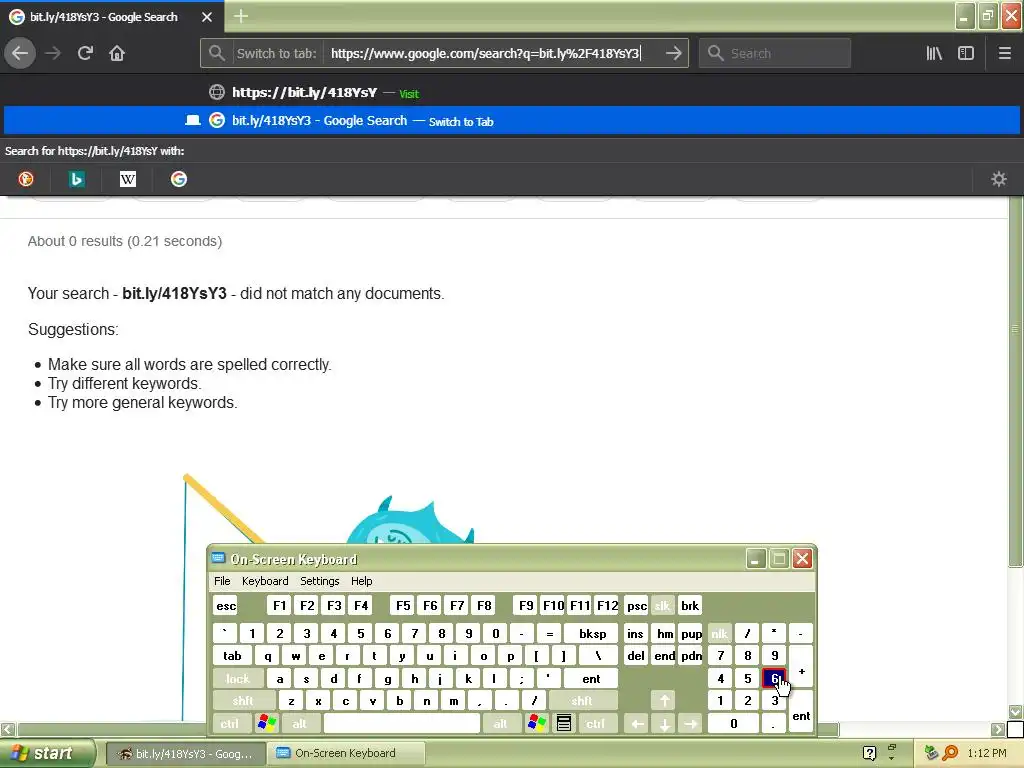
Task: Close the bit.ly/418YsY3 Google Search tab
Action: [206, 17]
